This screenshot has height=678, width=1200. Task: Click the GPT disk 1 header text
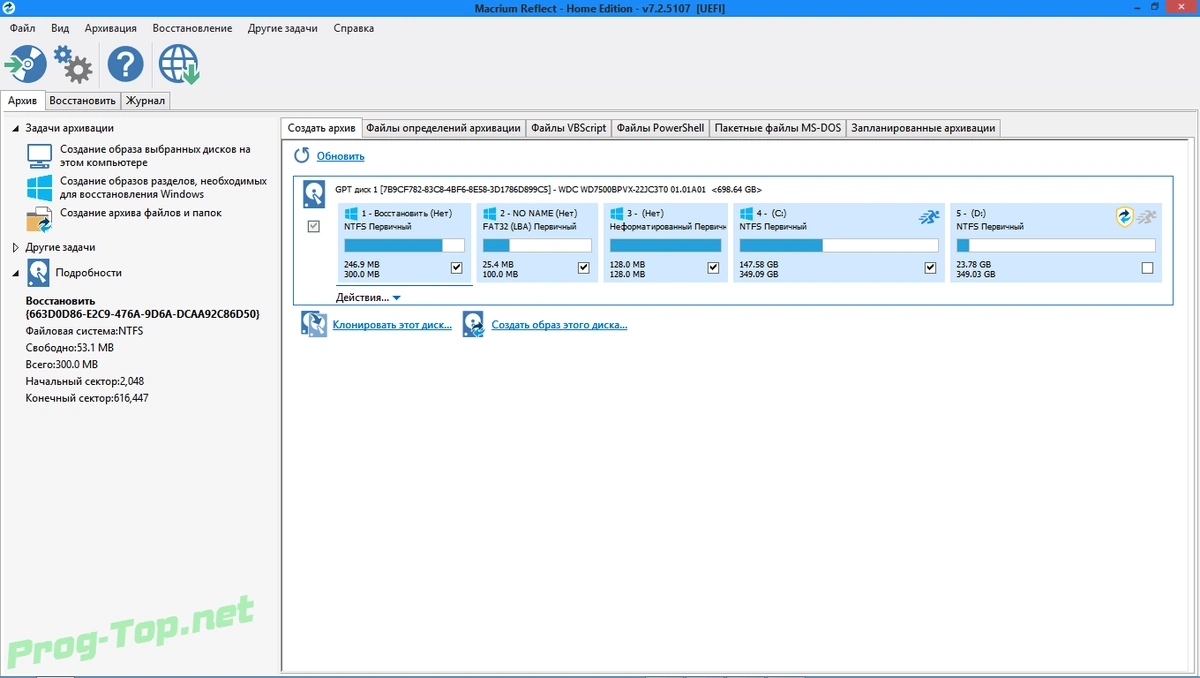(548, 189)
